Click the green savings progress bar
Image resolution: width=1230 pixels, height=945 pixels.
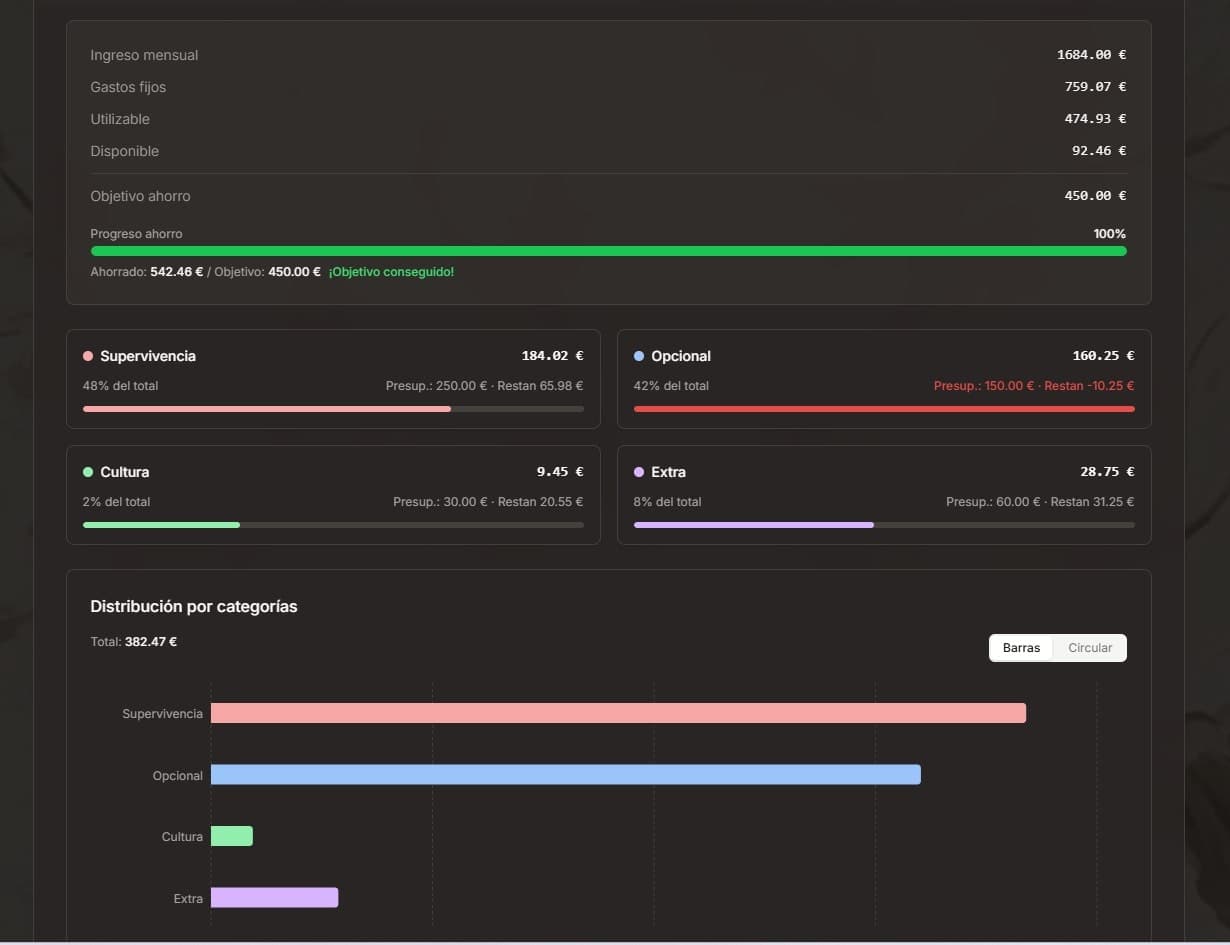[608, 251]
